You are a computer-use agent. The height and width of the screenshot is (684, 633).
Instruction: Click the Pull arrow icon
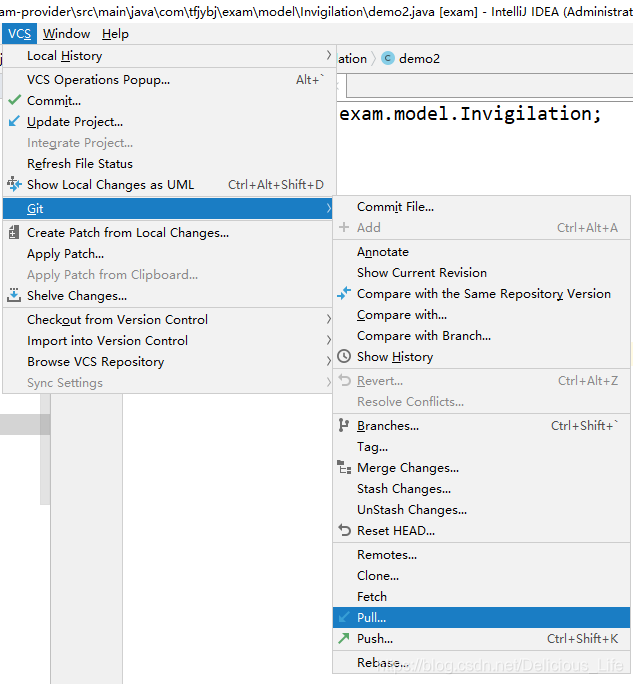(344, 617)
